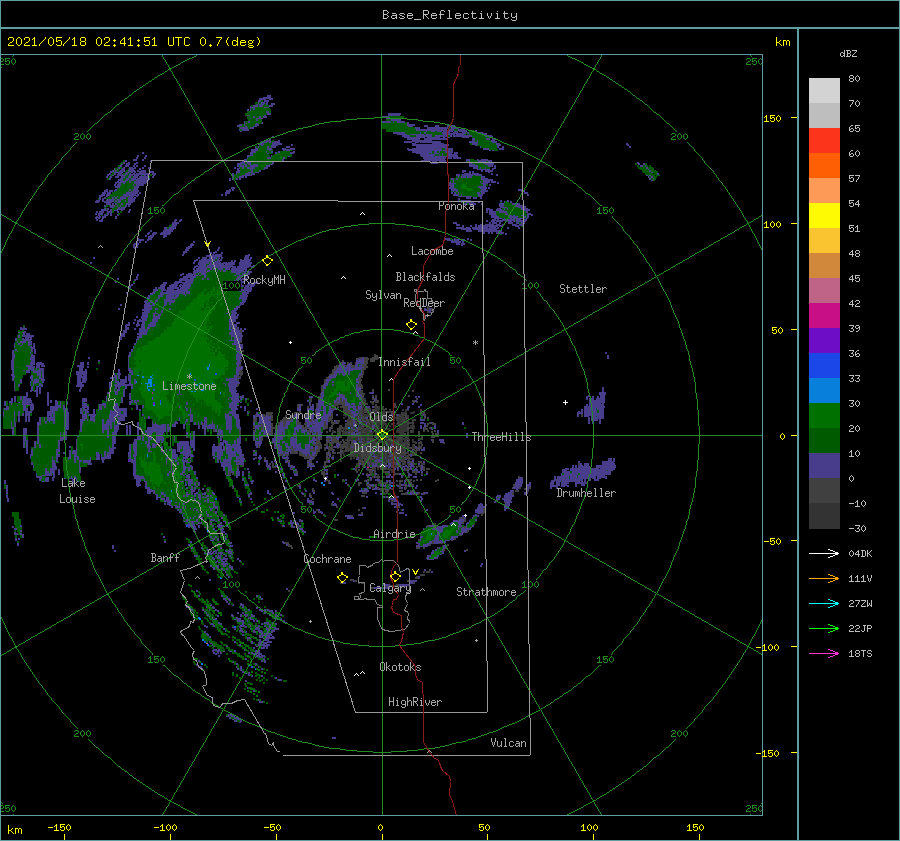900x841 pixels.
Task: Select the yellow 54 dBZ color swatch
Action: tap(824, 215)
